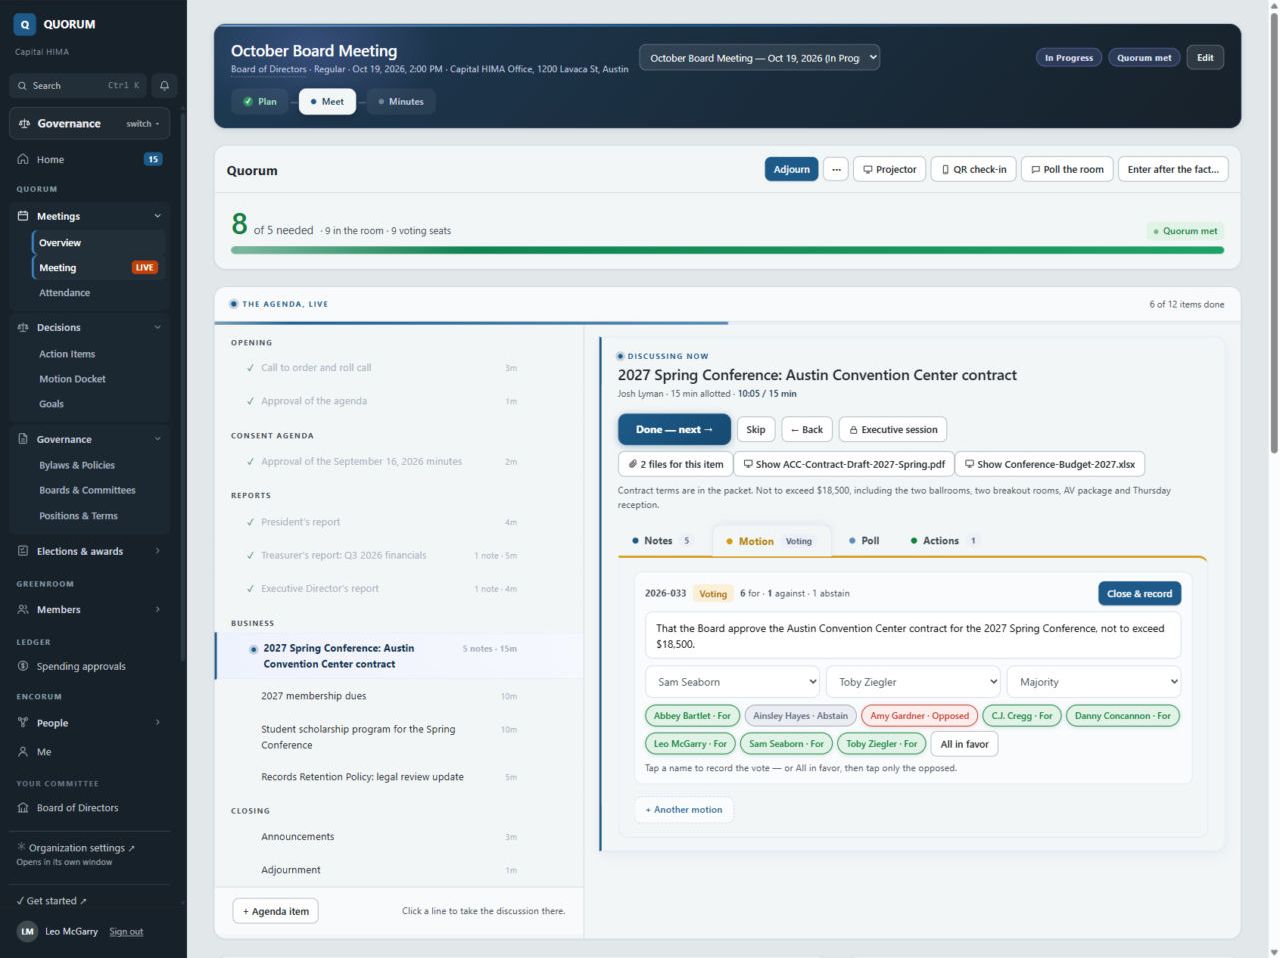Image resolution: width=1280 pixels, height=958 pixels.
Task: Click the QR check-in phone icon
Action: [x=945, y=170]
